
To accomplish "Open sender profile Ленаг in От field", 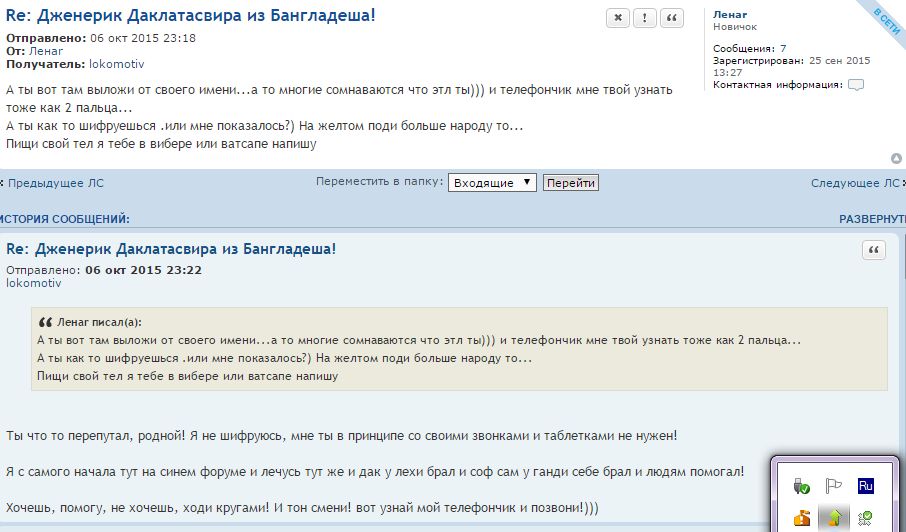I will (x=46, y=51).
